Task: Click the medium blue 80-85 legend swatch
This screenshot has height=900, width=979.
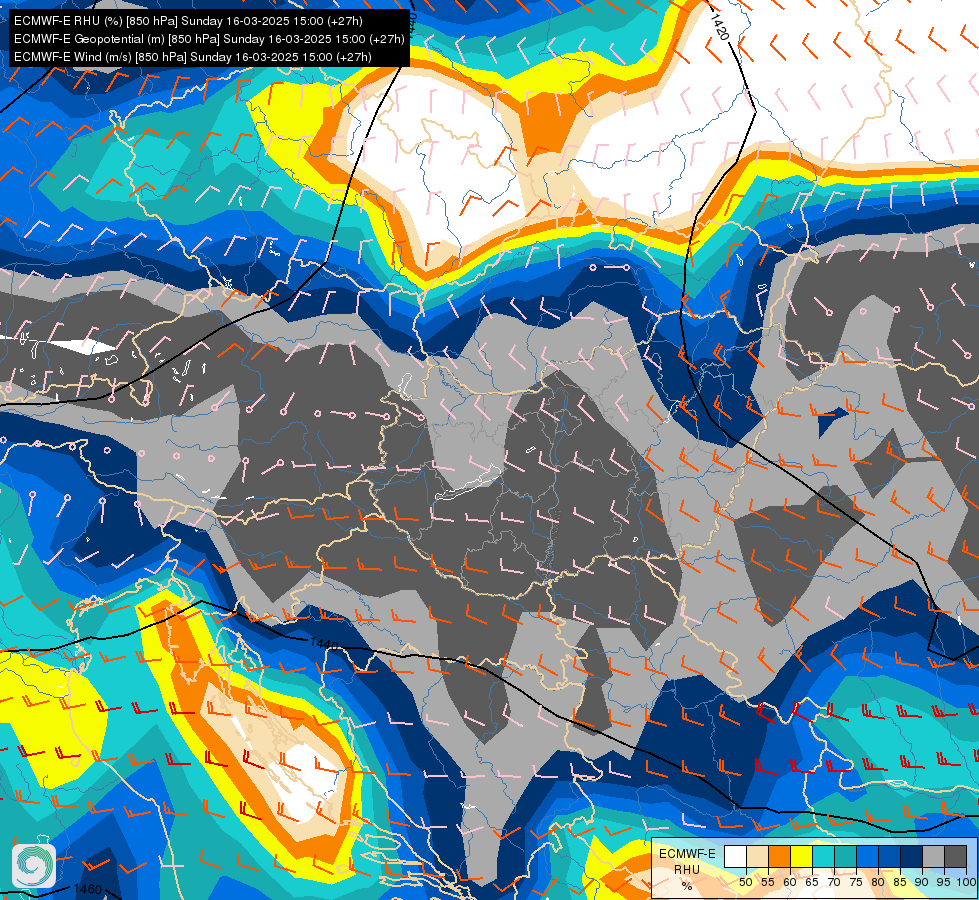Action: tap(890, 856)
